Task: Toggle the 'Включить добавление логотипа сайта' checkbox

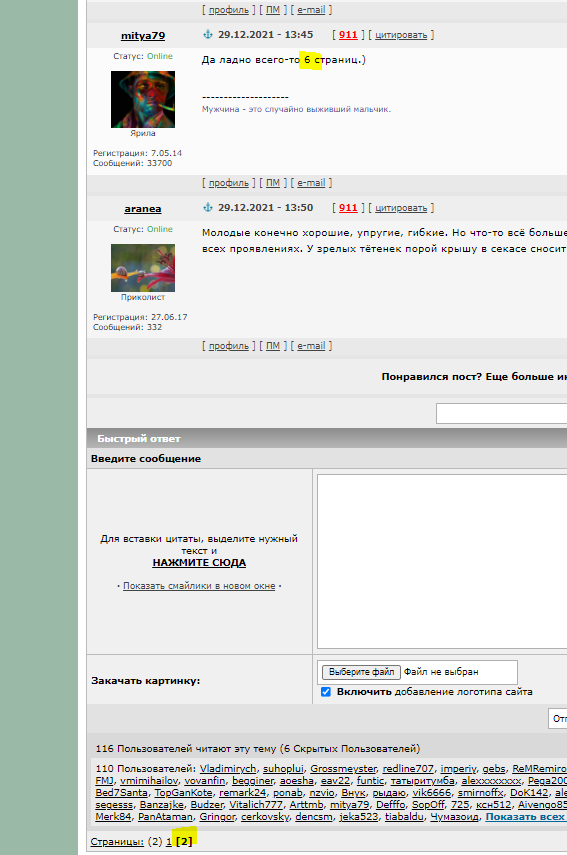Action: (x=326, y=692)
